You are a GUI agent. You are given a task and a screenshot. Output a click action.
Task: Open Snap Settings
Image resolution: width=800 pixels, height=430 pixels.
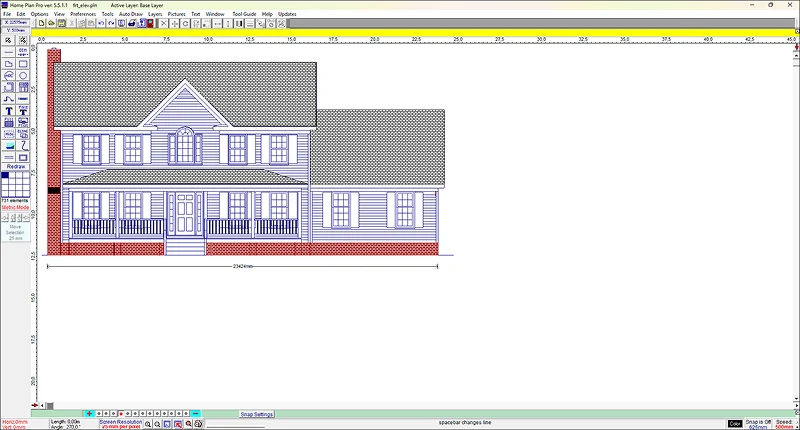(x=257, y=414)
